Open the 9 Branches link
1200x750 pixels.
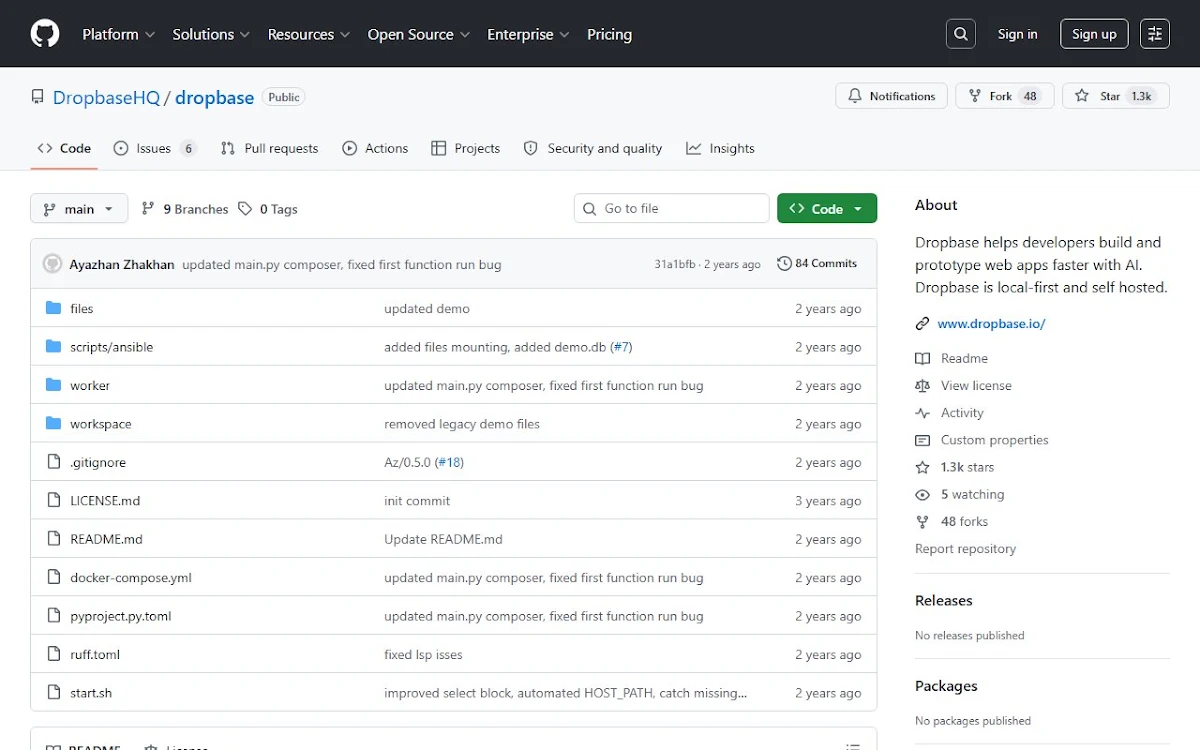click(185, 209)
